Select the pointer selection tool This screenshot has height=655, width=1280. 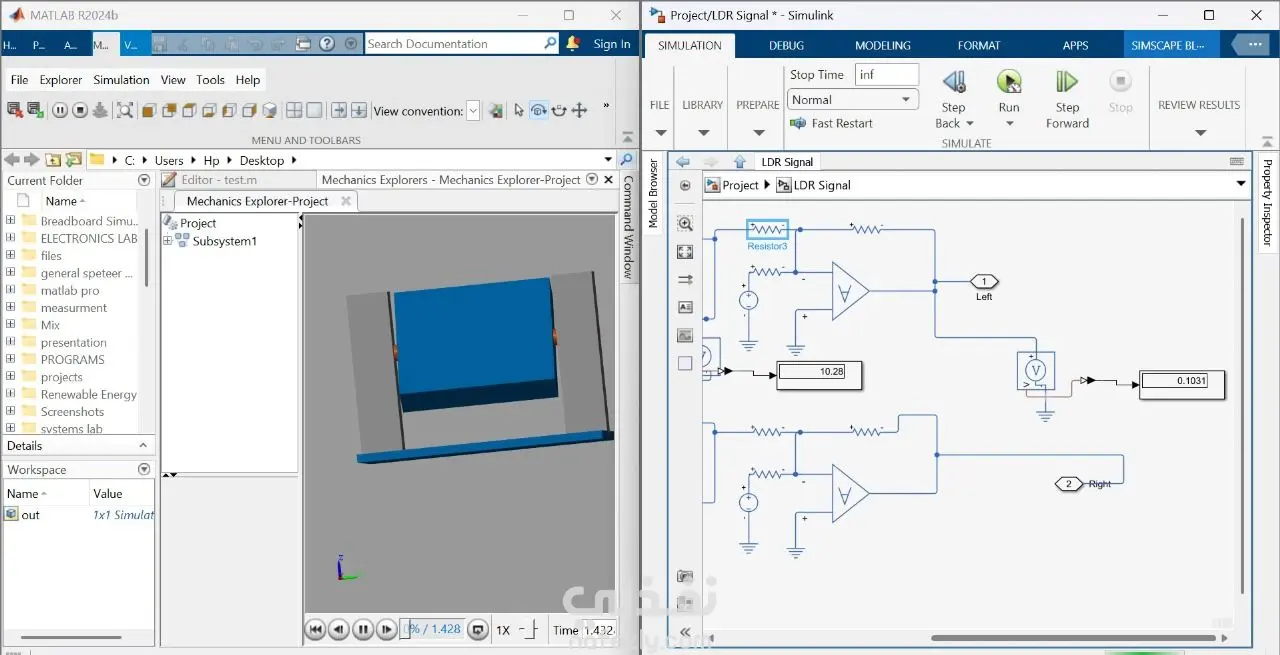tap(519, 111)
